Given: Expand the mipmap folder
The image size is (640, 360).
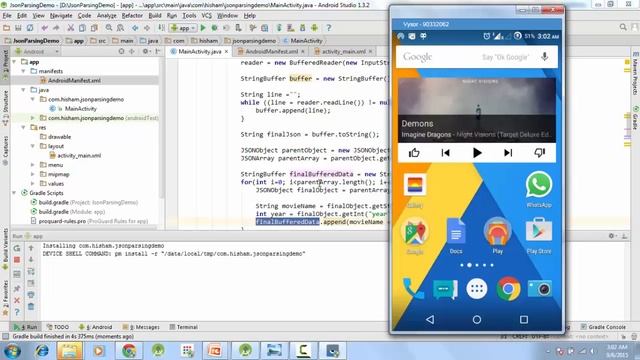Looking at the screenshot, I should tap(33, 174).
